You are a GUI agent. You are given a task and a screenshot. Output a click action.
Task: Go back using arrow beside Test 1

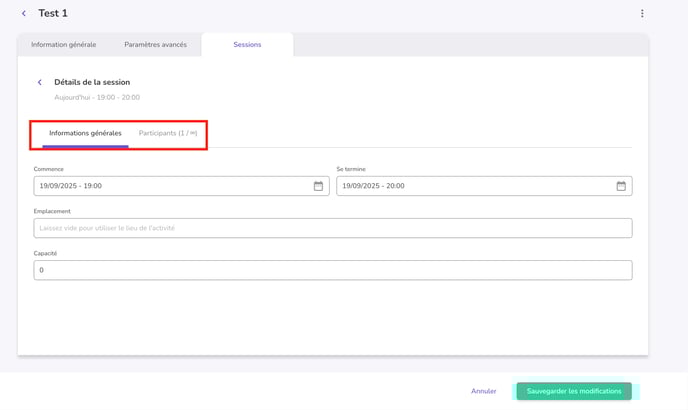[x=24, y=13]
